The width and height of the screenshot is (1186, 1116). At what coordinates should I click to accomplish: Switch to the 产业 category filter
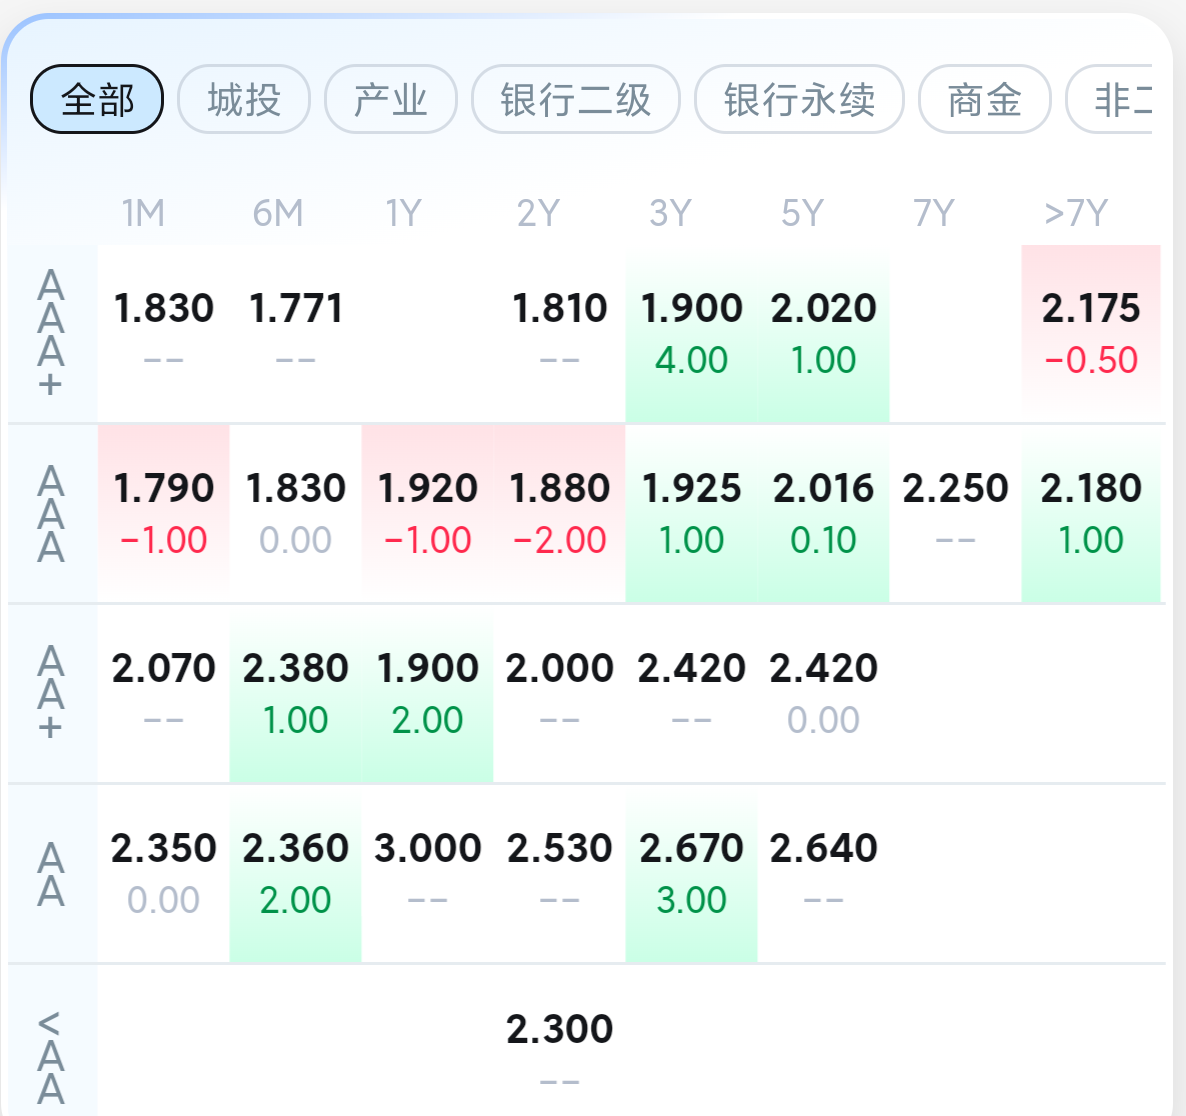[390, 99]
